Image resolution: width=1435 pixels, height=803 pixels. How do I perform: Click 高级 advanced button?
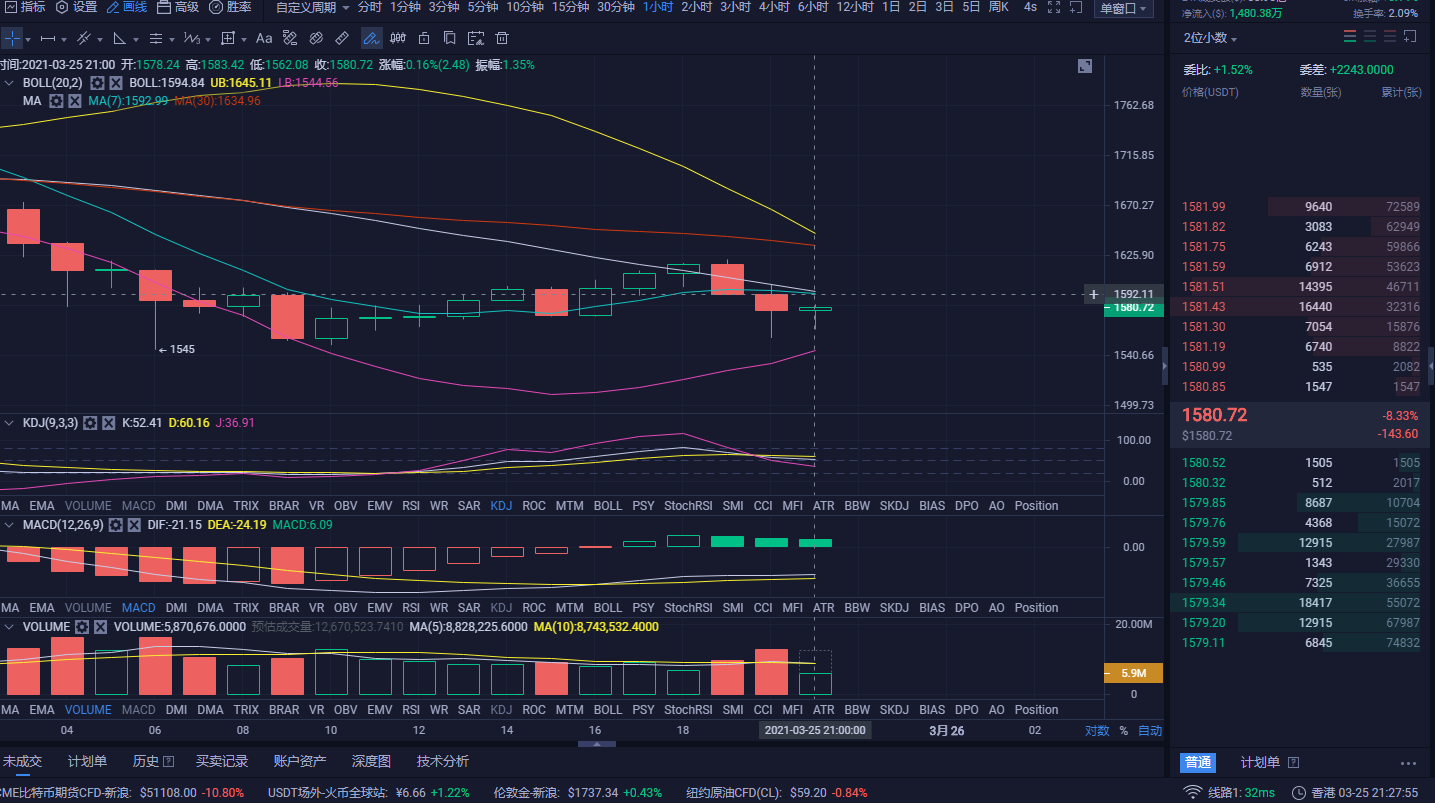pyautogui.click(x=177, y=7)
